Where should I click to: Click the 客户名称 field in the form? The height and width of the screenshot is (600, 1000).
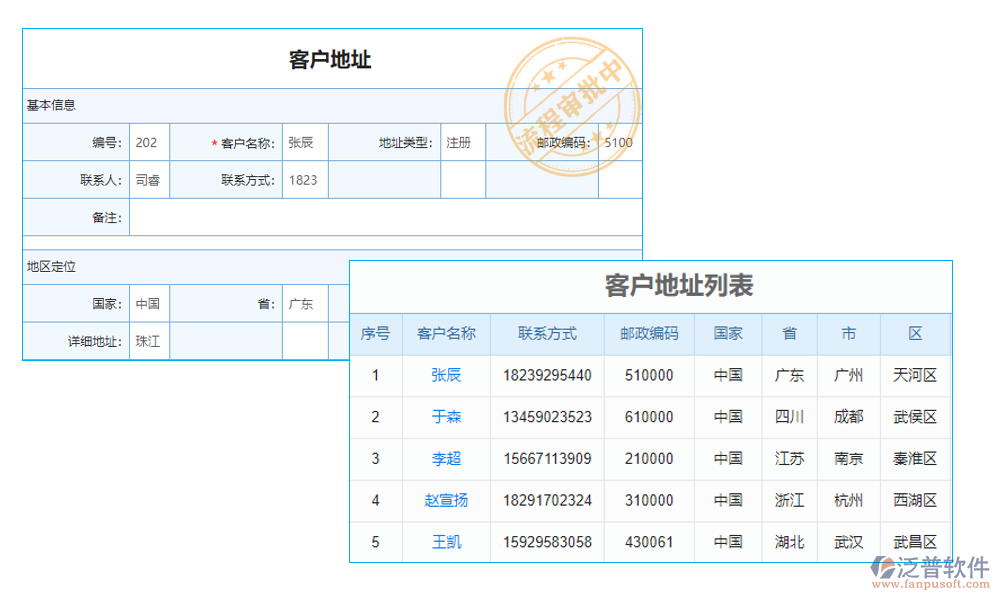pyautogui.click(x=304, y=143)
